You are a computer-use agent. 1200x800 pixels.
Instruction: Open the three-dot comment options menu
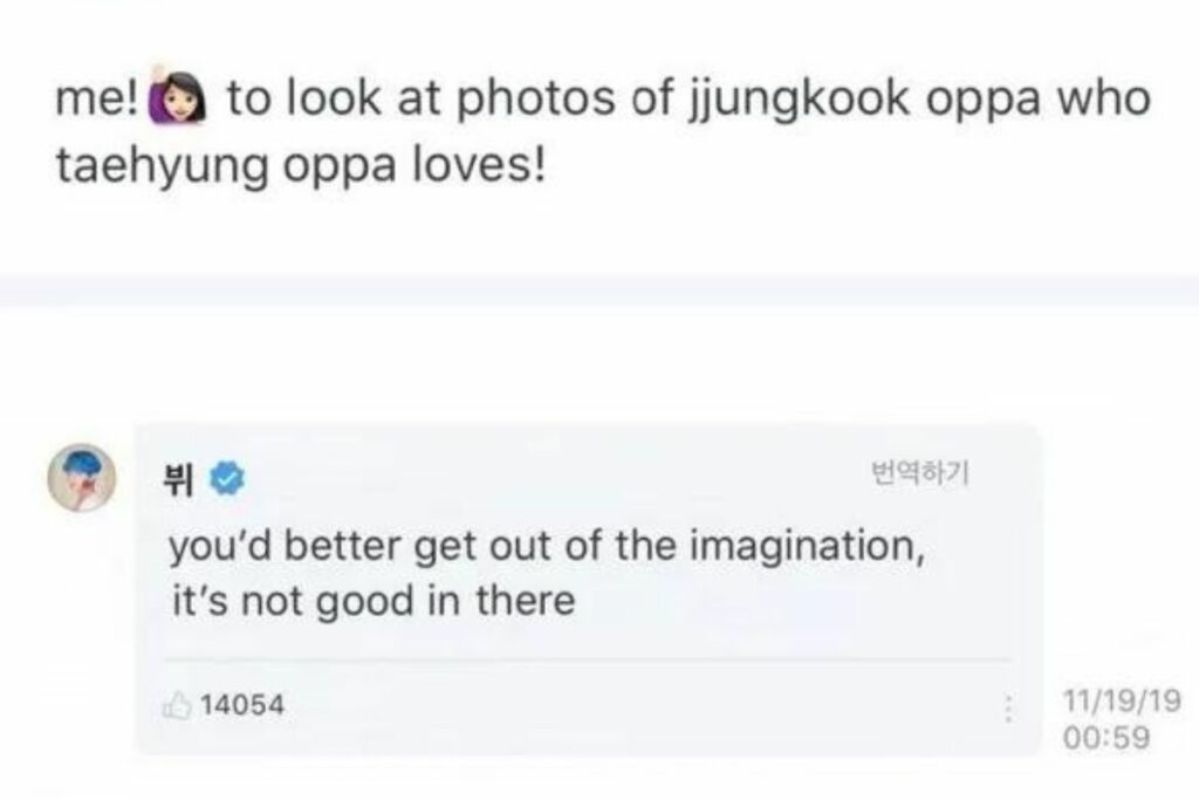pos(1008,709)
